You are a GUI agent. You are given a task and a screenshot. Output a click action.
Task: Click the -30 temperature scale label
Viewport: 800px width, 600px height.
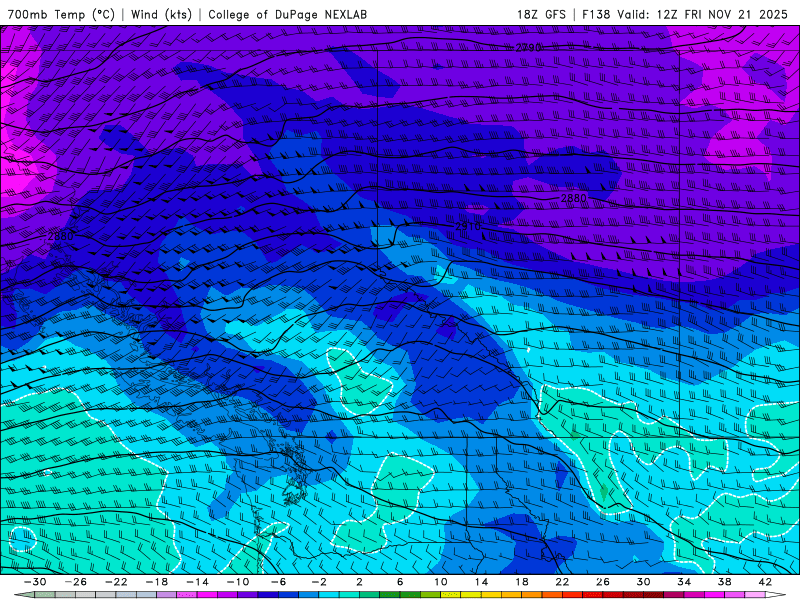(x=35, y=582)
